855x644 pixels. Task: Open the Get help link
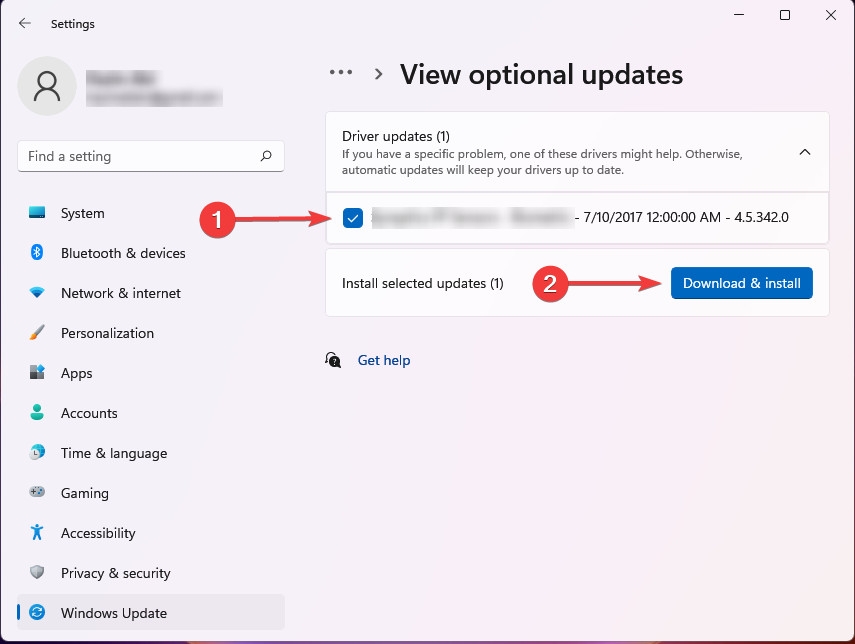click(x=384, y=360)
